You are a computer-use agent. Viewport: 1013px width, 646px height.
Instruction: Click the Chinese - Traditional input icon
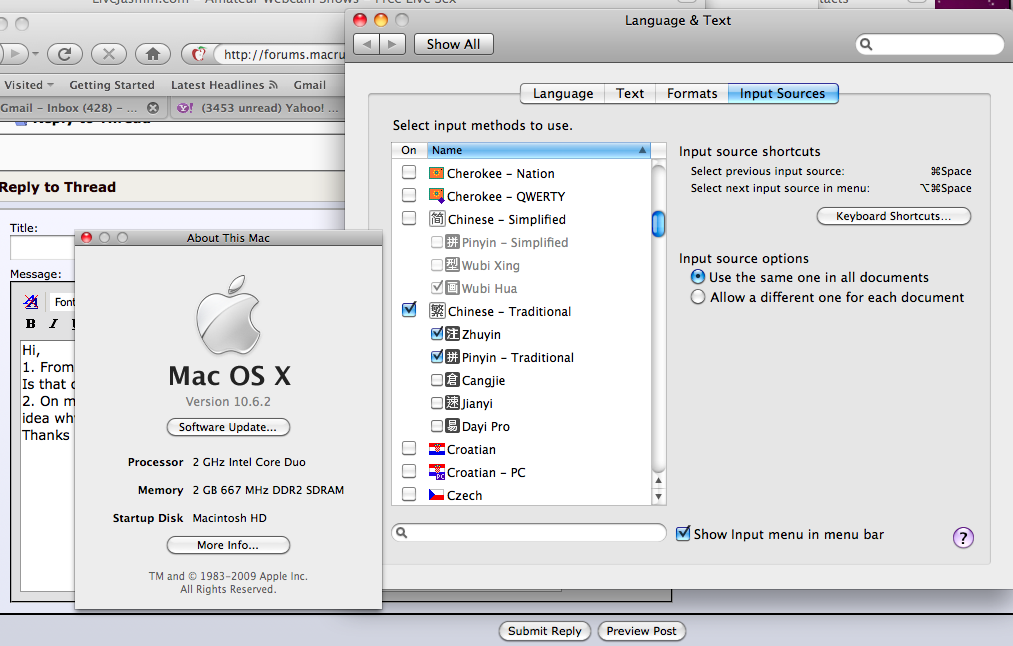pyautogui.click(x=437, y=311)
